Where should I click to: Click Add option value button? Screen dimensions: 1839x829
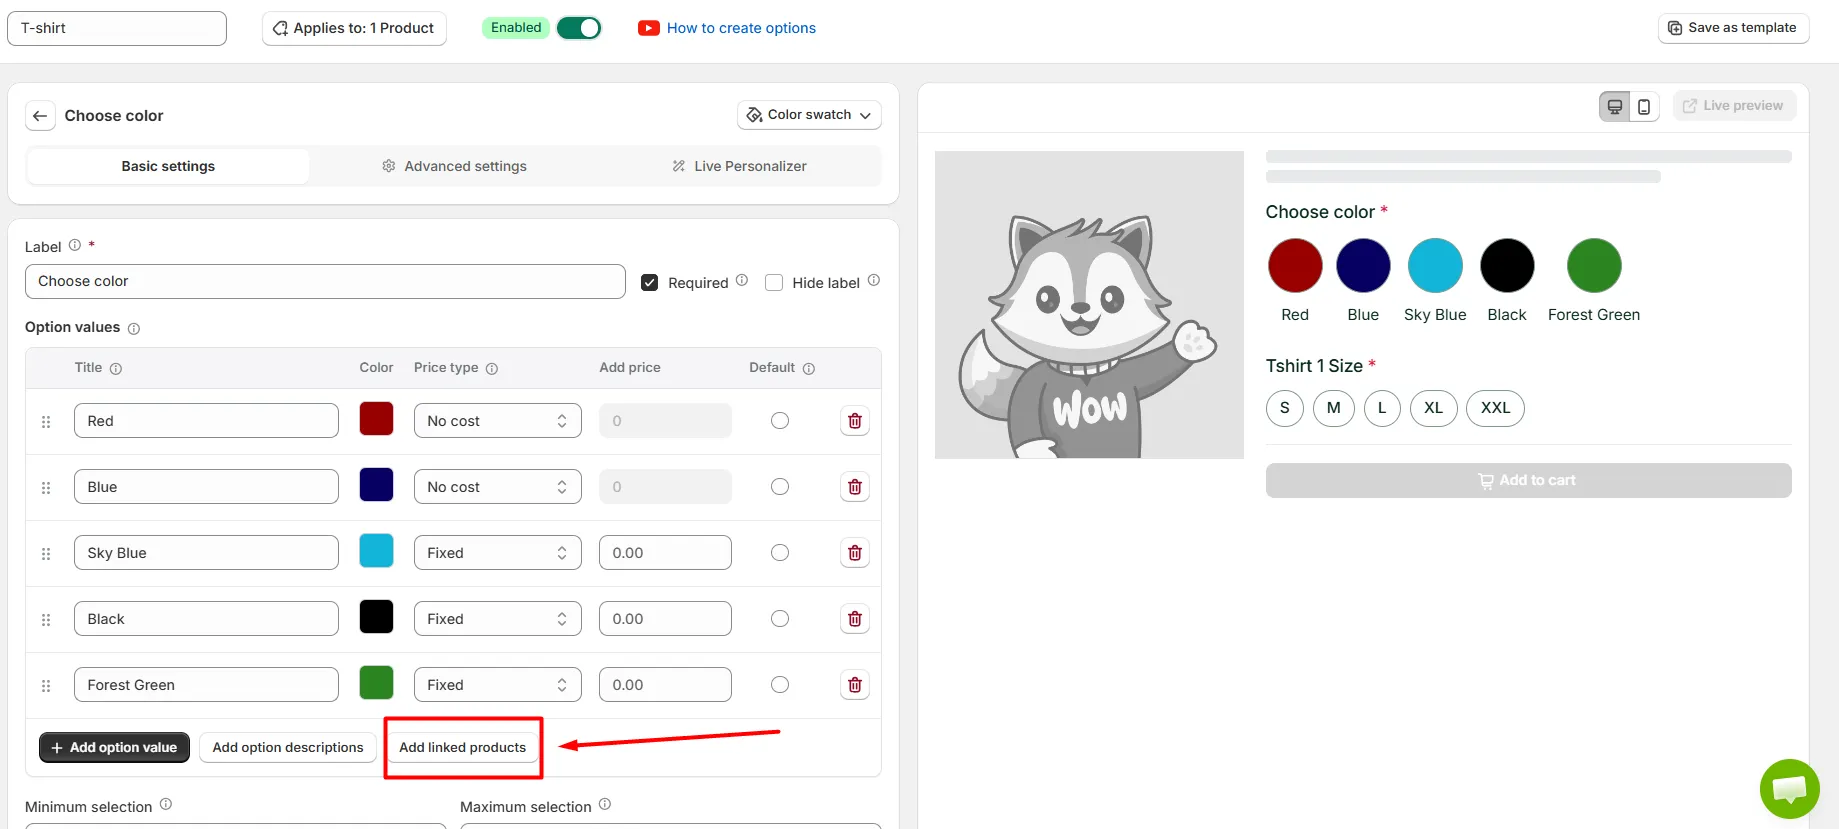(114, 748)
